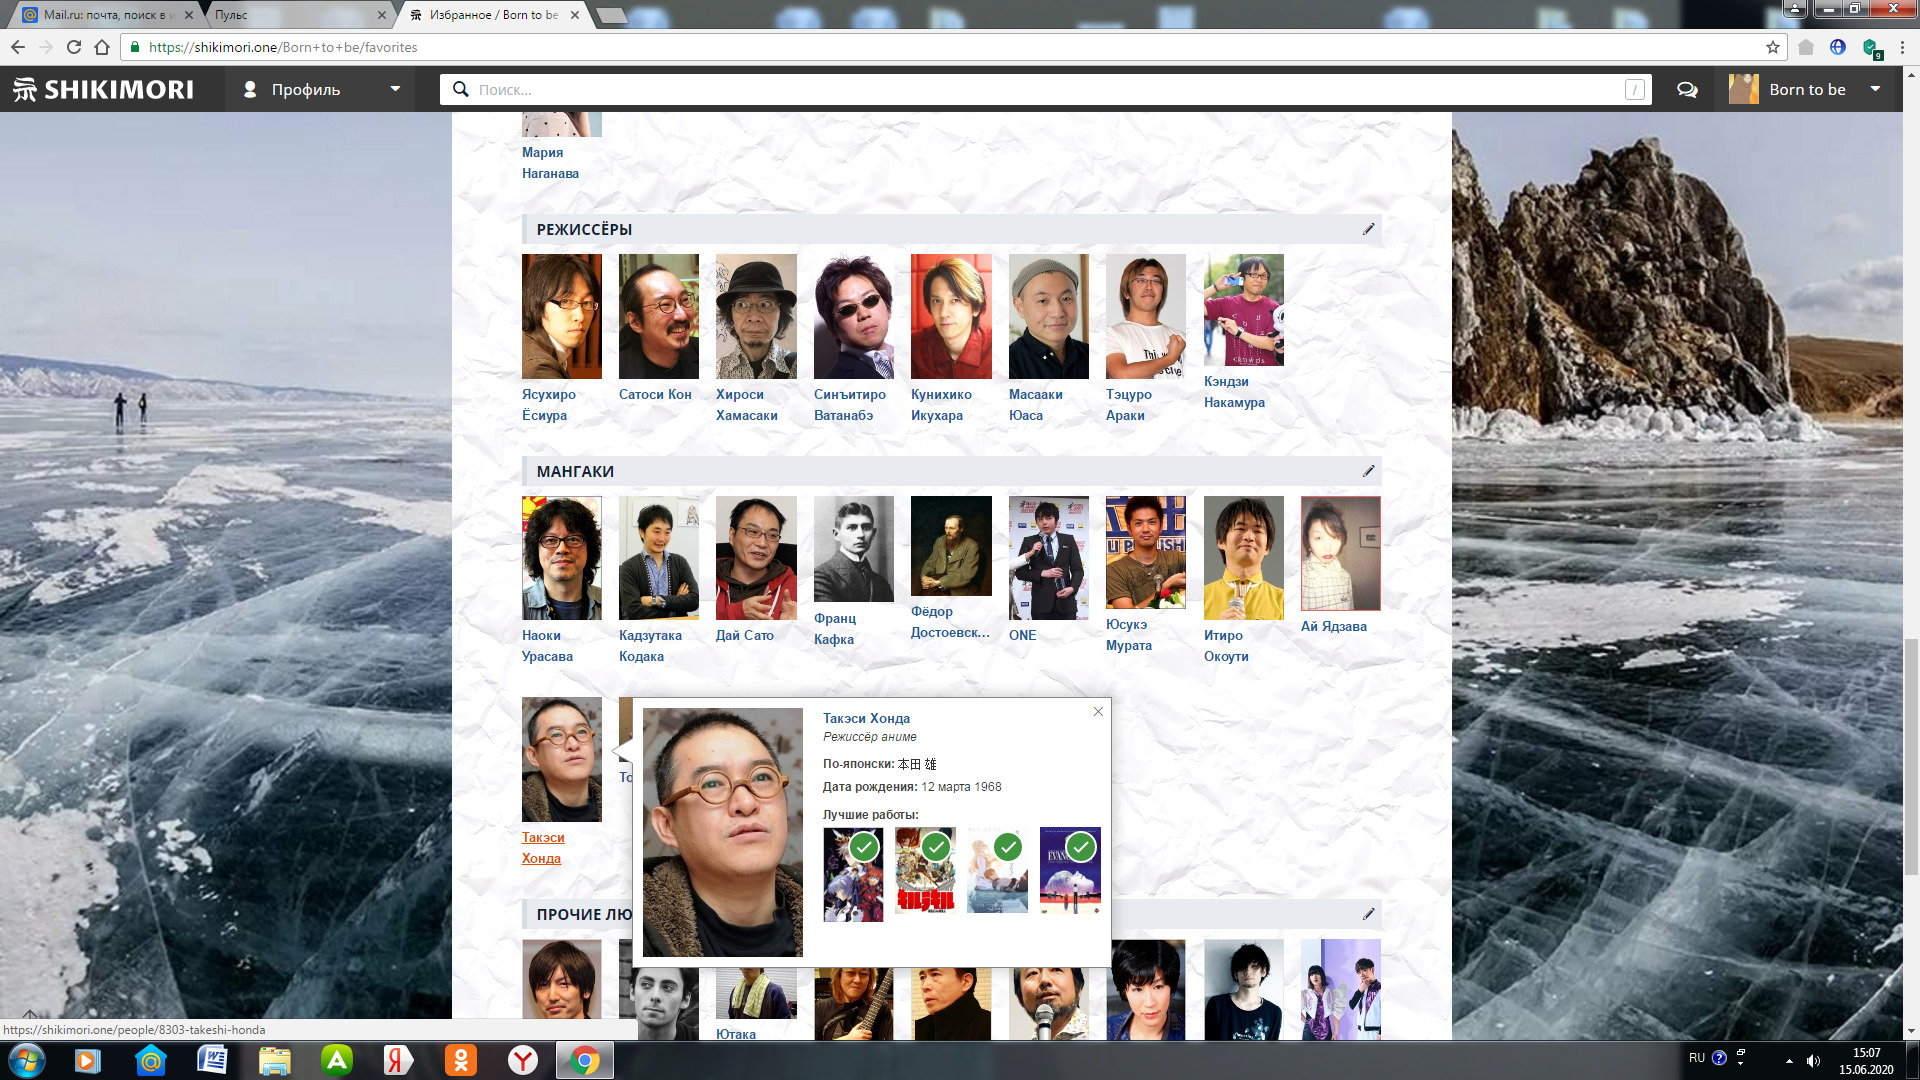The image size is (1920, 1080).
Task: Open the Сатоси Кон director link
Action: [x=655, y=394]
